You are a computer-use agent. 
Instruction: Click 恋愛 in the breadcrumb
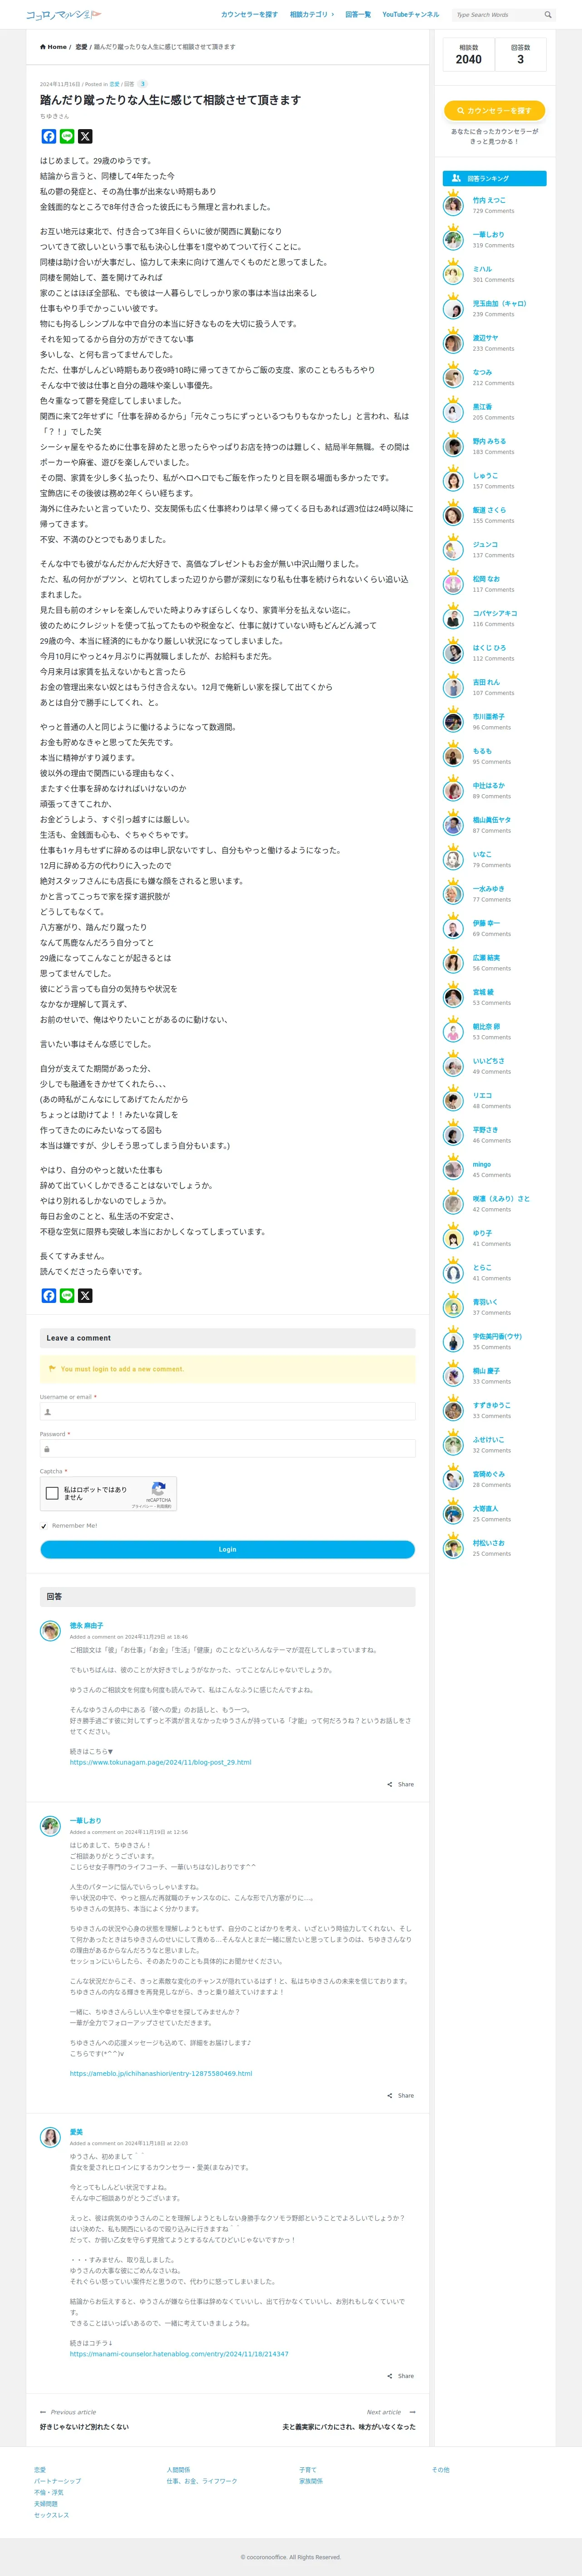click(81, 47)
